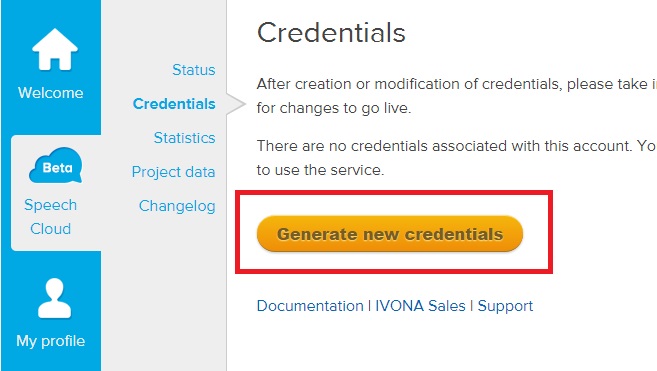The width and height of the screenshot is (657, 371).
Task: Click the 'to use the service' text line
Action: (x=321, y=170)
